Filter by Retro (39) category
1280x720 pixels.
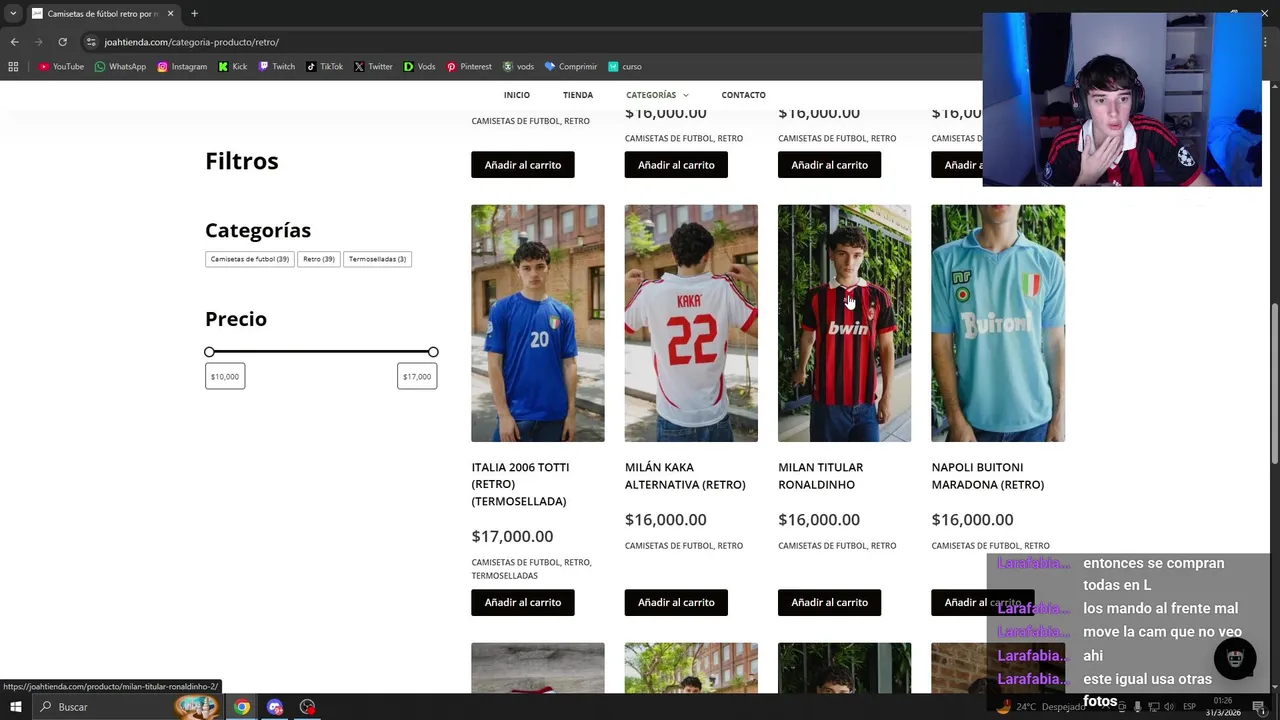319,259
